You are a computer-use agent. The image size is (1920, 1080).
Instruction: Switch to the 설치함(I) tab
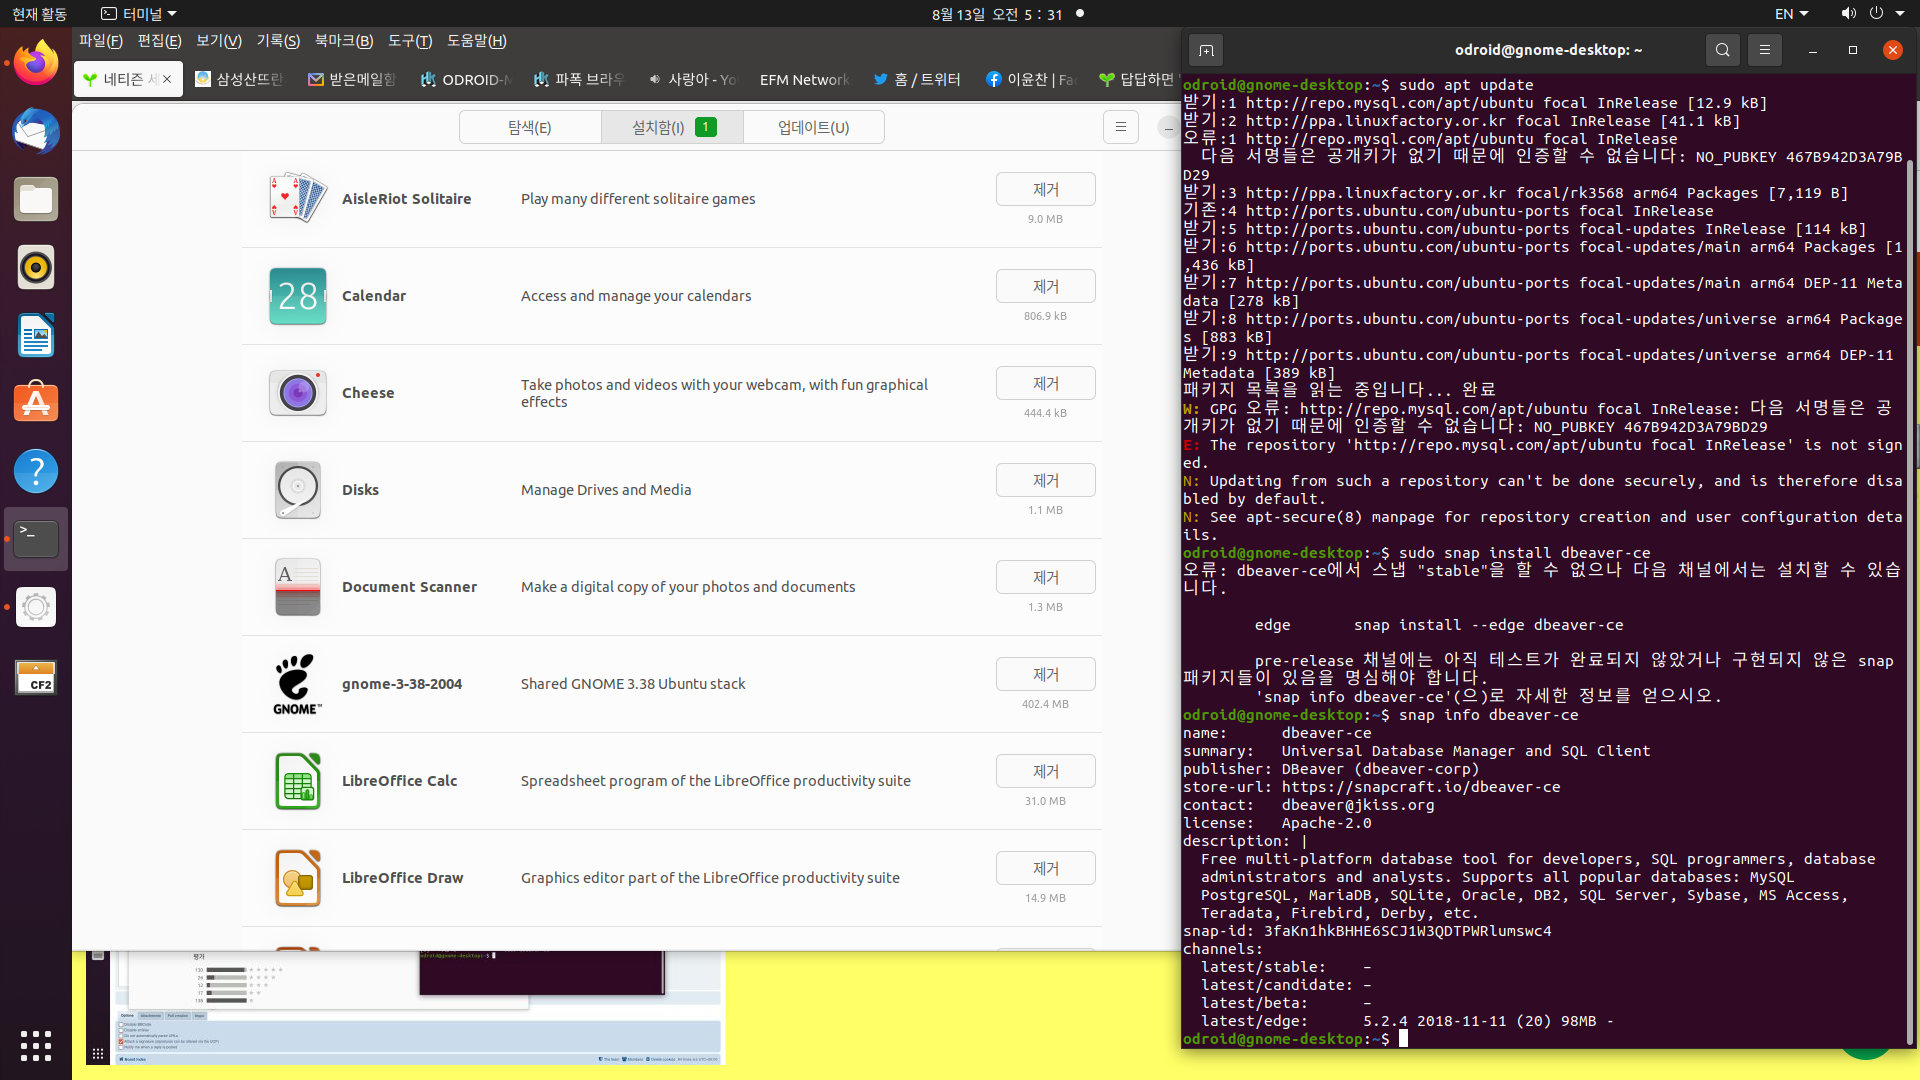click(x=672, y=127)
